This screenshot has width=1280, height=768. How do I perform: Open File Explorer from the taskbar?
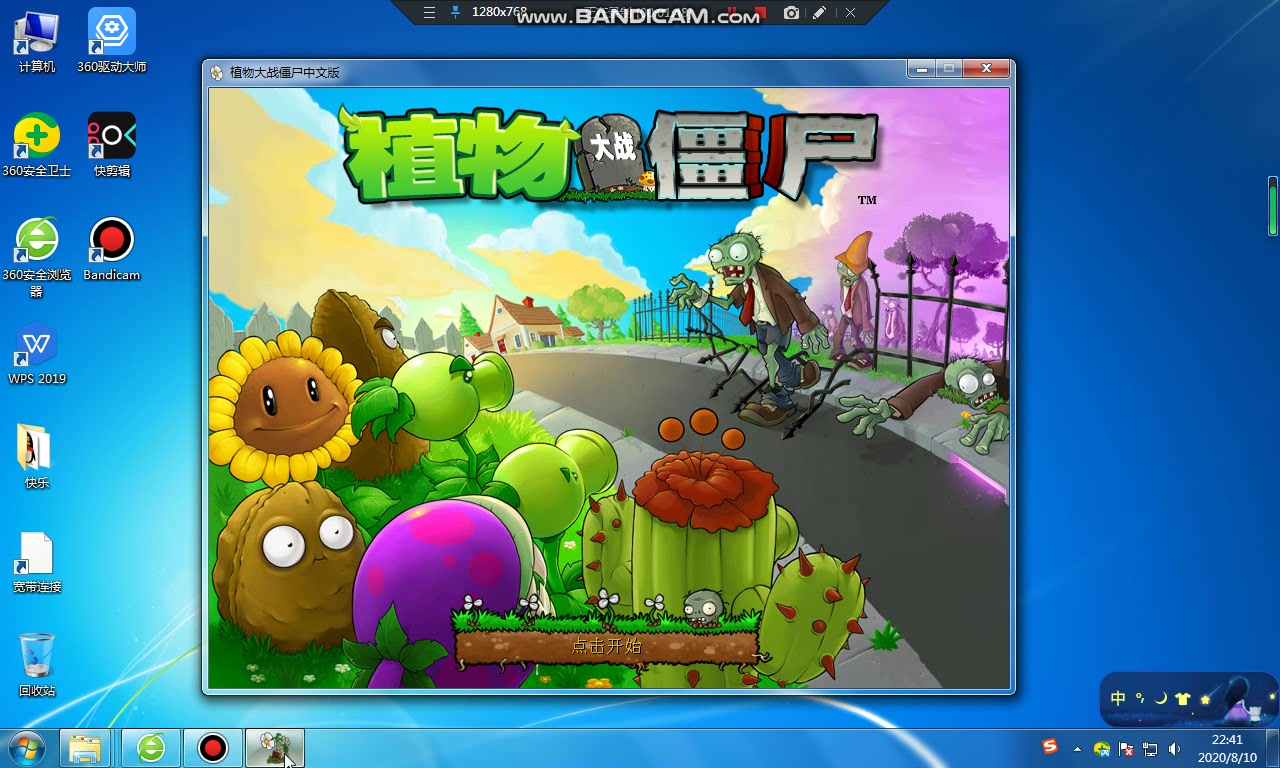click(85, 748)
